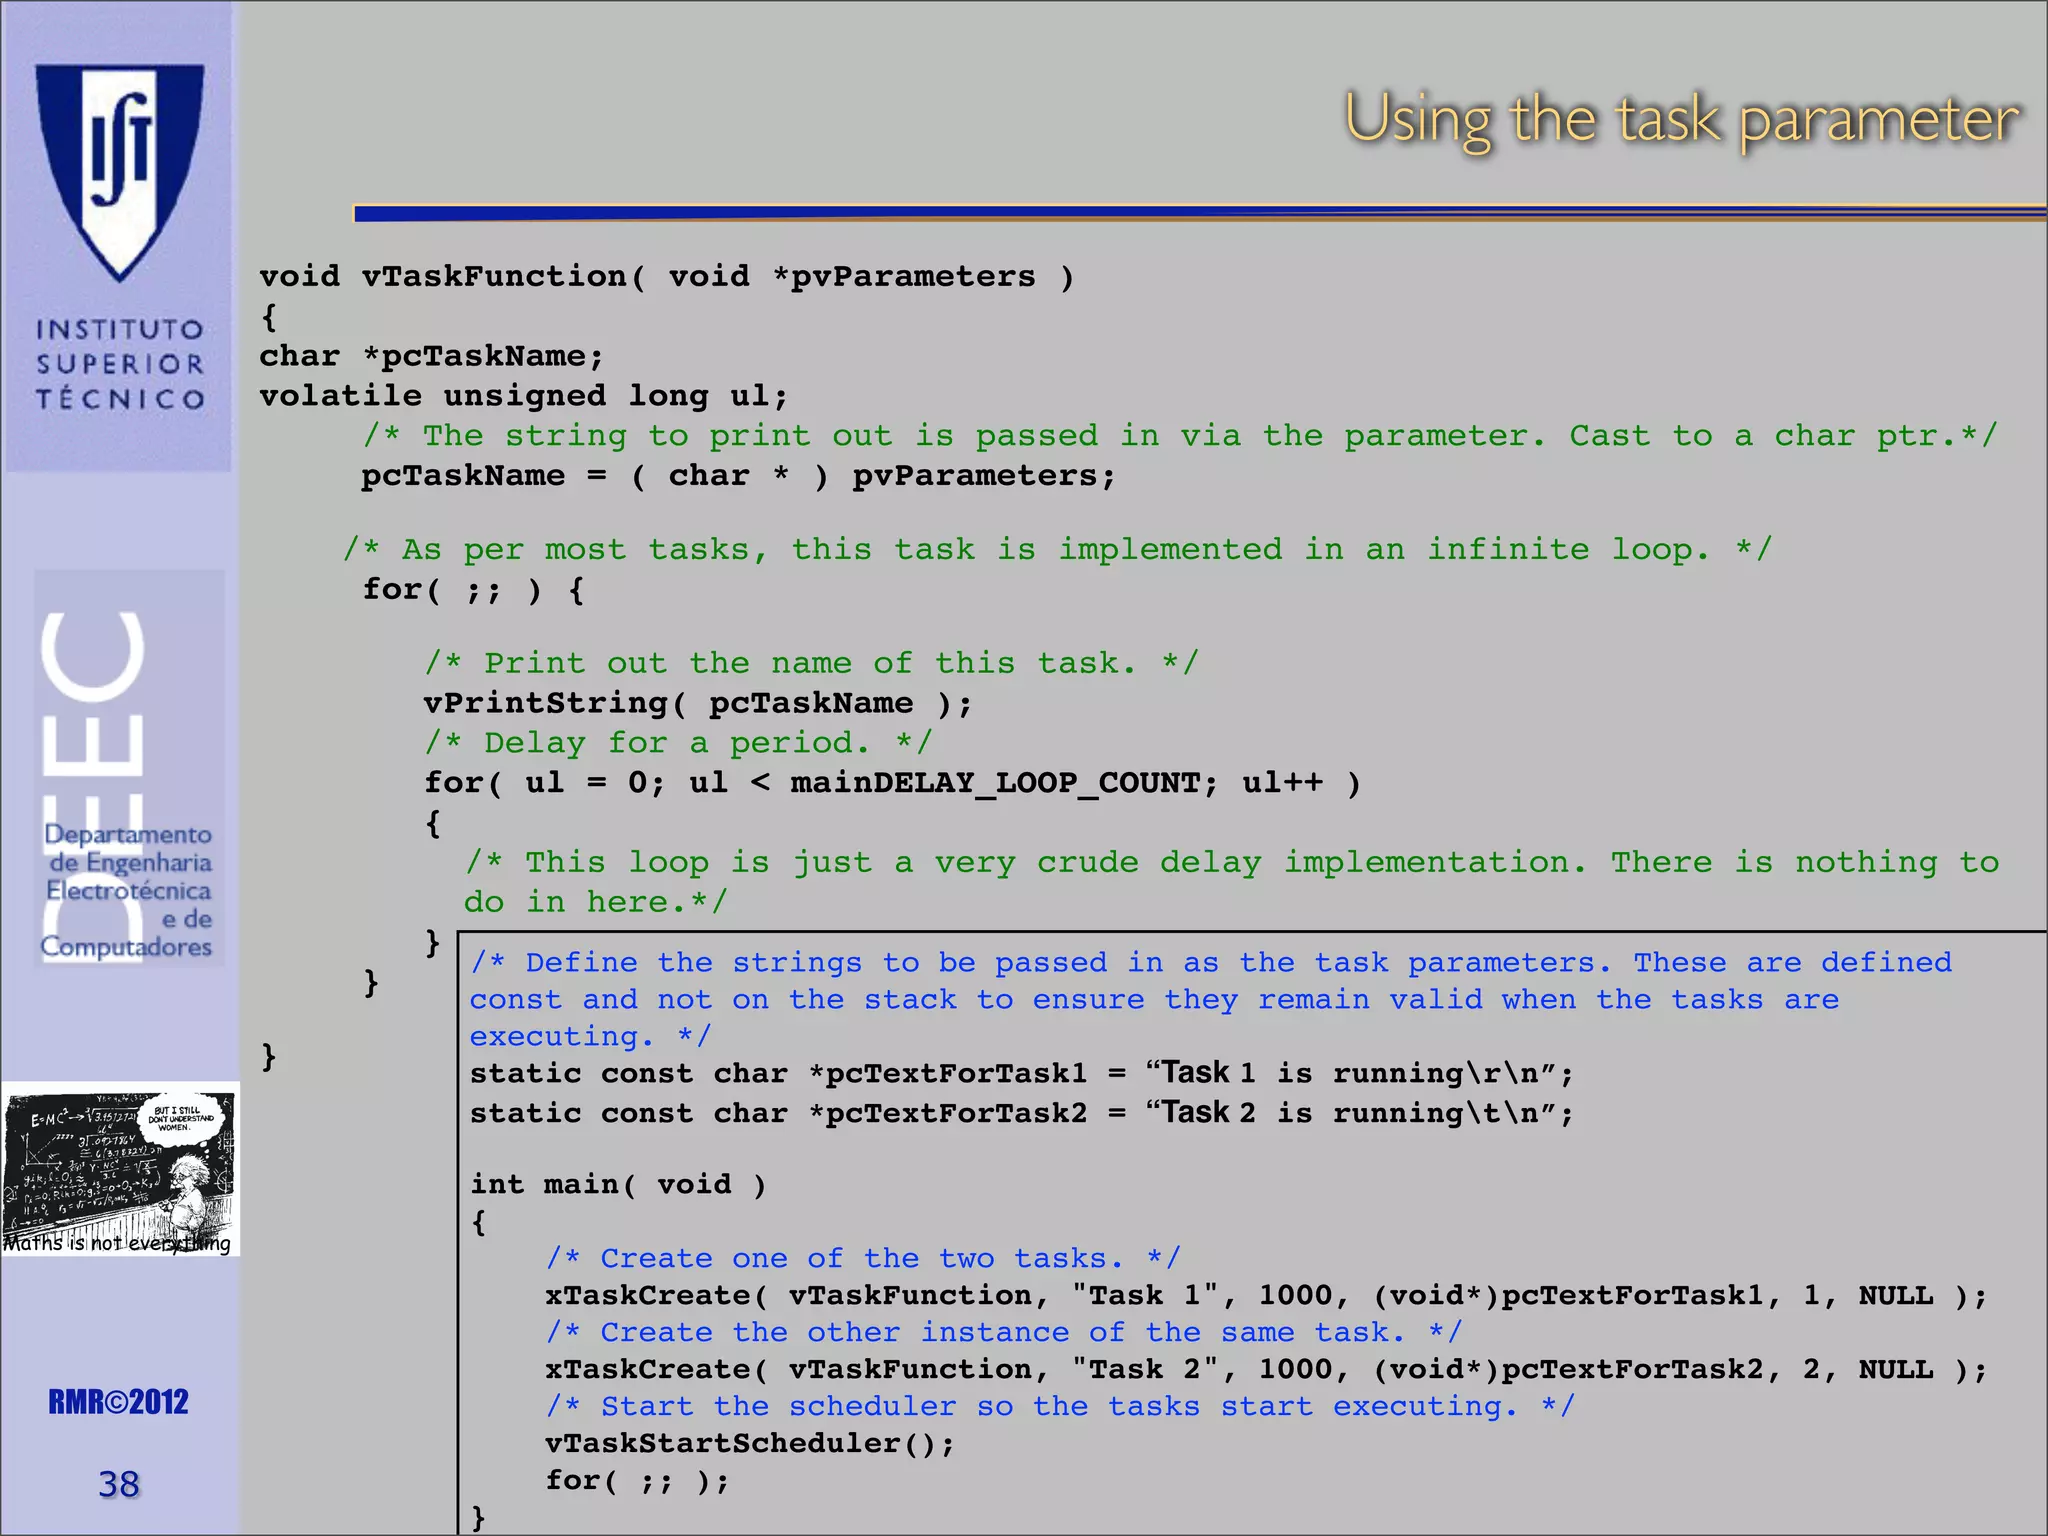
Task: Click the slide number 38
Action: (x=118, y=1483)
